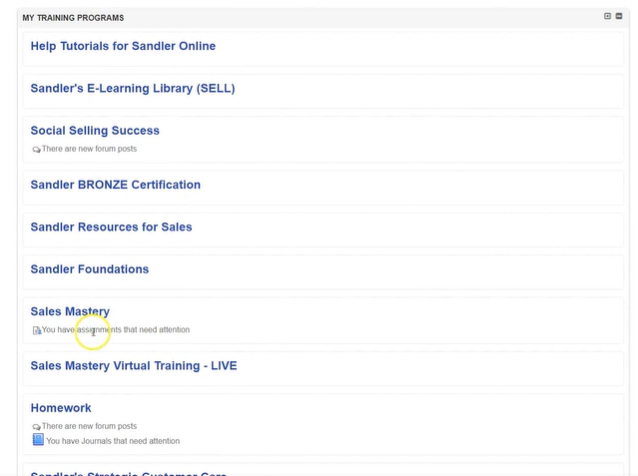Open the Social Selling Success program
This screenshot has height=476, width=638.
click(x=95, y=131)
